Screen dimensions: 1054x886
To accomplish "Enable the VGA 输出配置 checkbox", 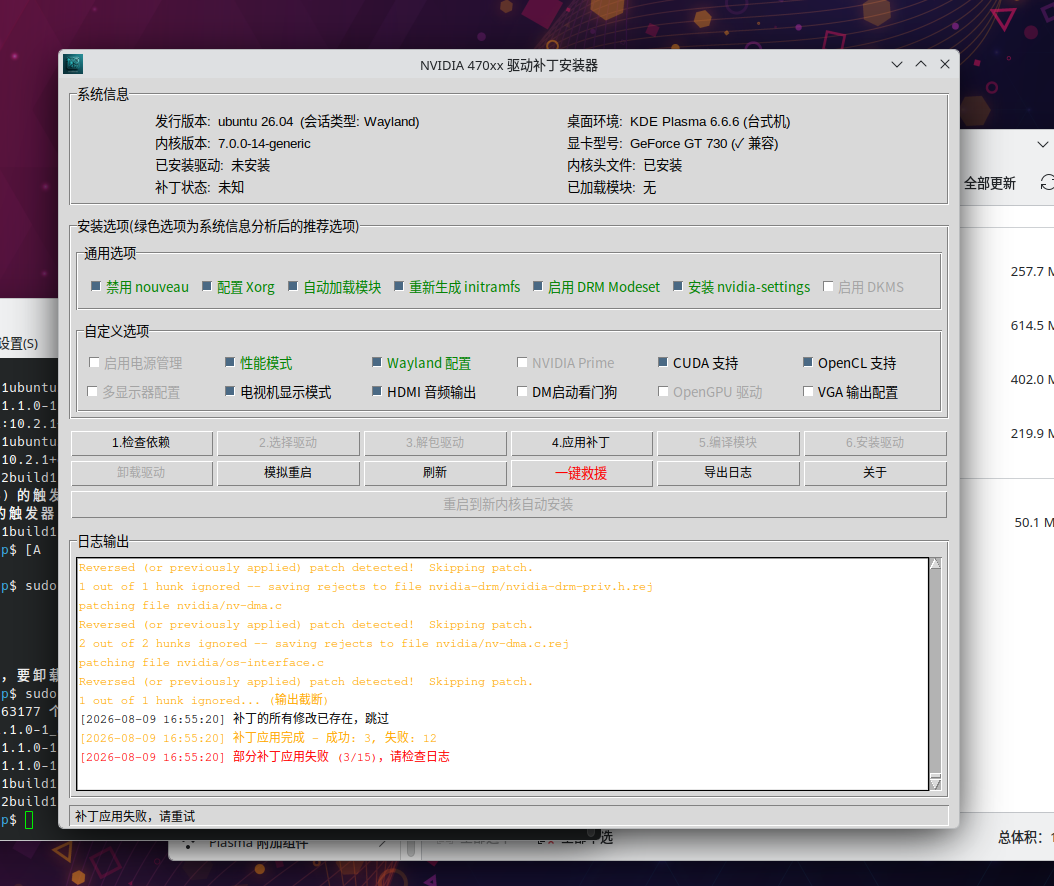I will (x=808, y=391).
